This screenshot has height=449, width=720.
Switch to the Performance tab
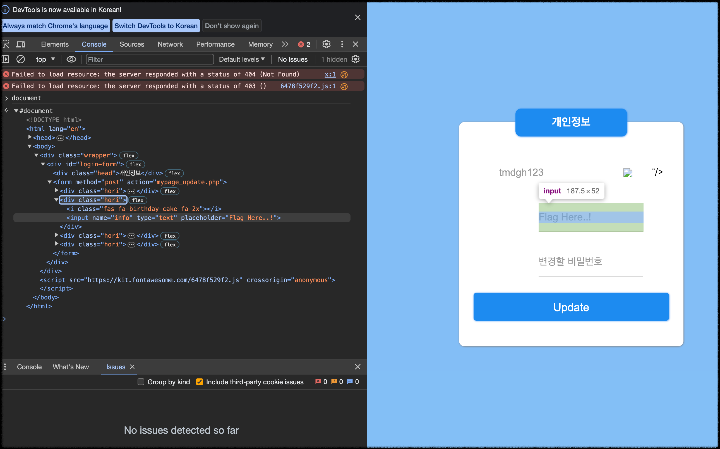coord(215,44)
